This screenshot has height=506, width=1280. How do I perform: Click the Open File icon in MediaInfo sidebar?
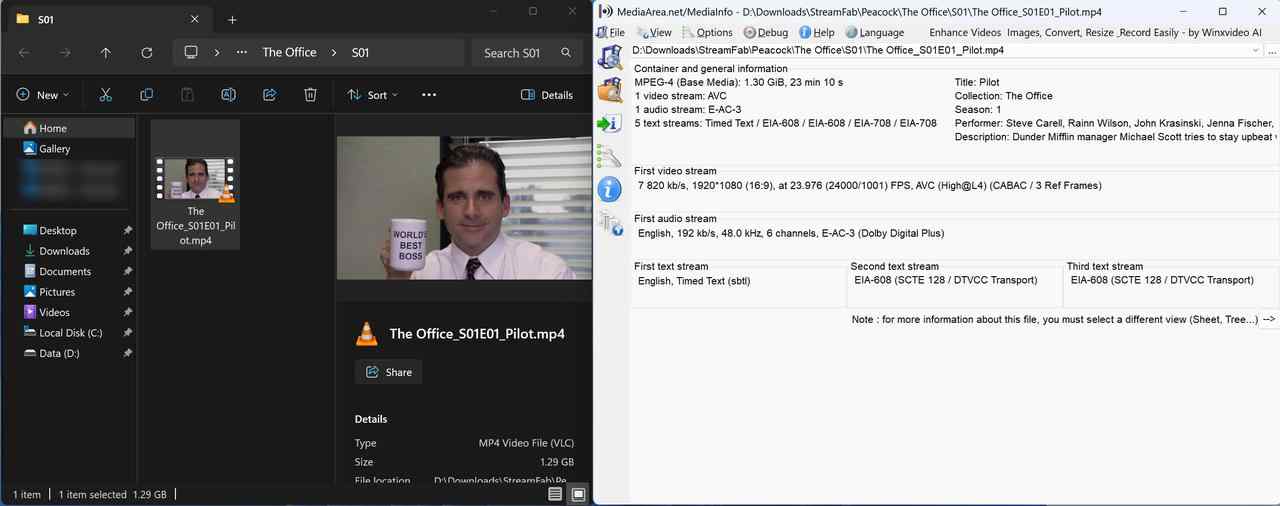(x=609, y=56)
